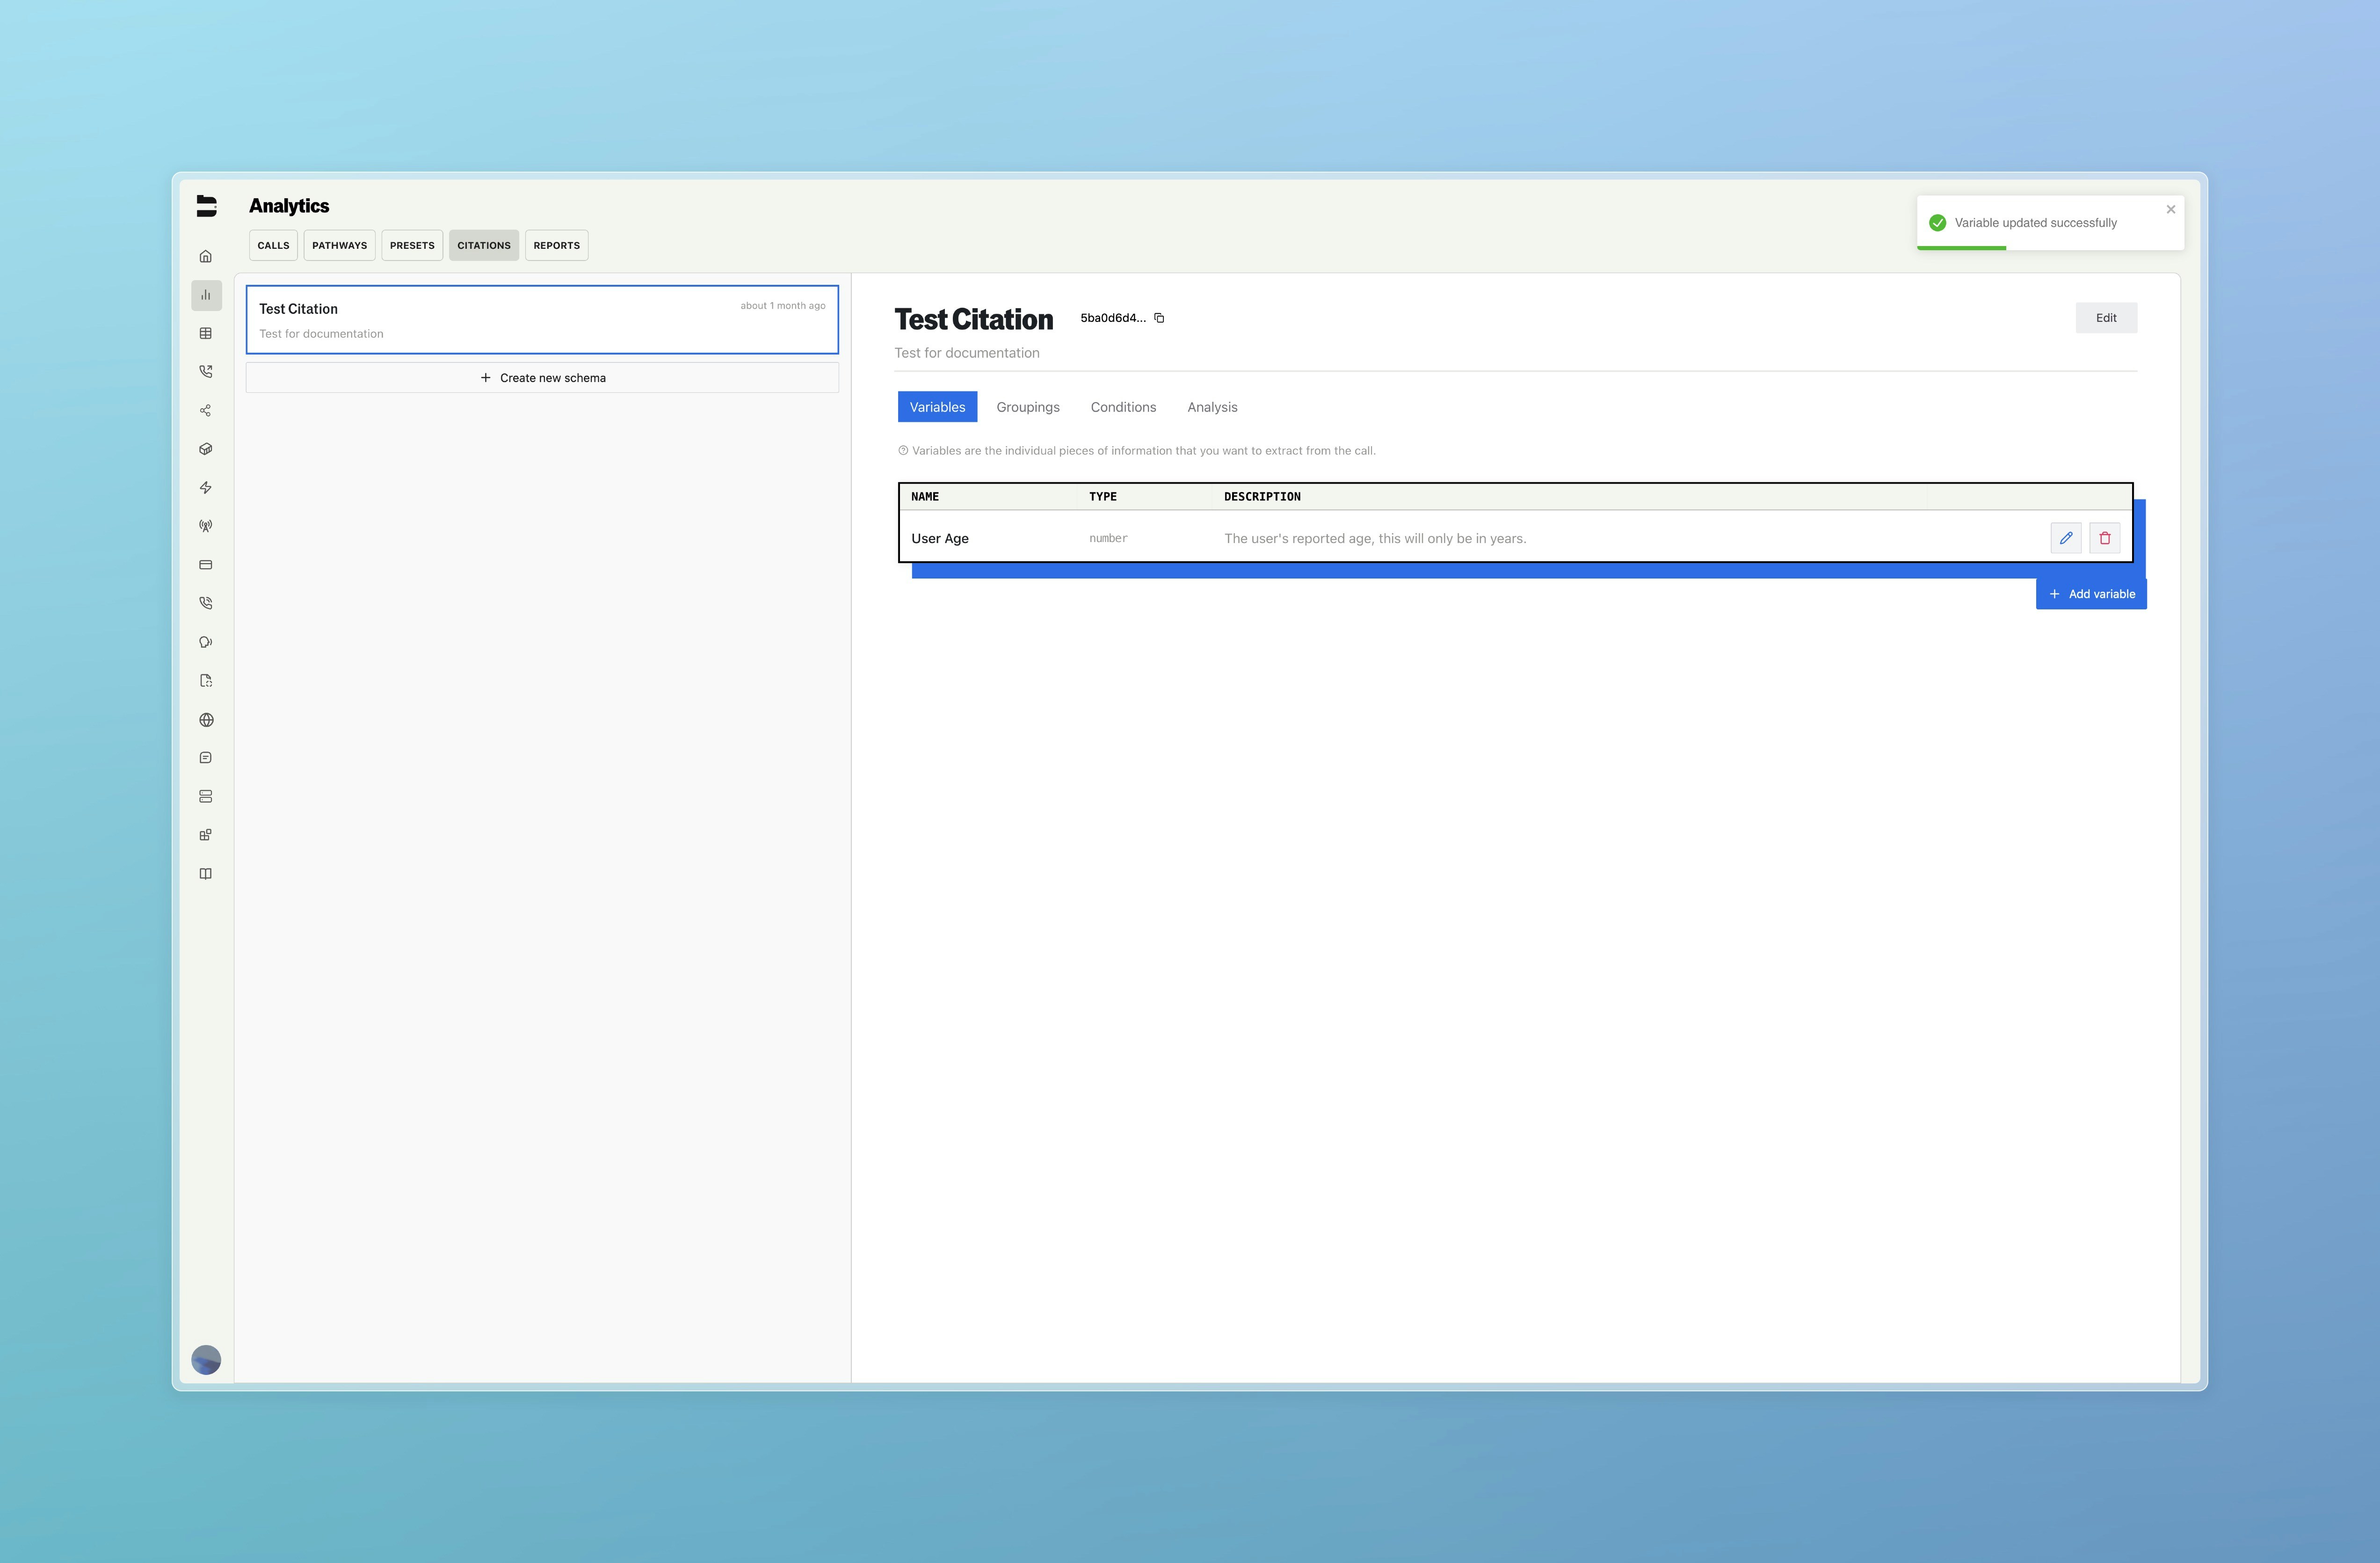The width and height of the screenshot is (2380, 1563).
Task: Open the Conditions tab
Action: pyautogui.click(x=1123, y=407)
